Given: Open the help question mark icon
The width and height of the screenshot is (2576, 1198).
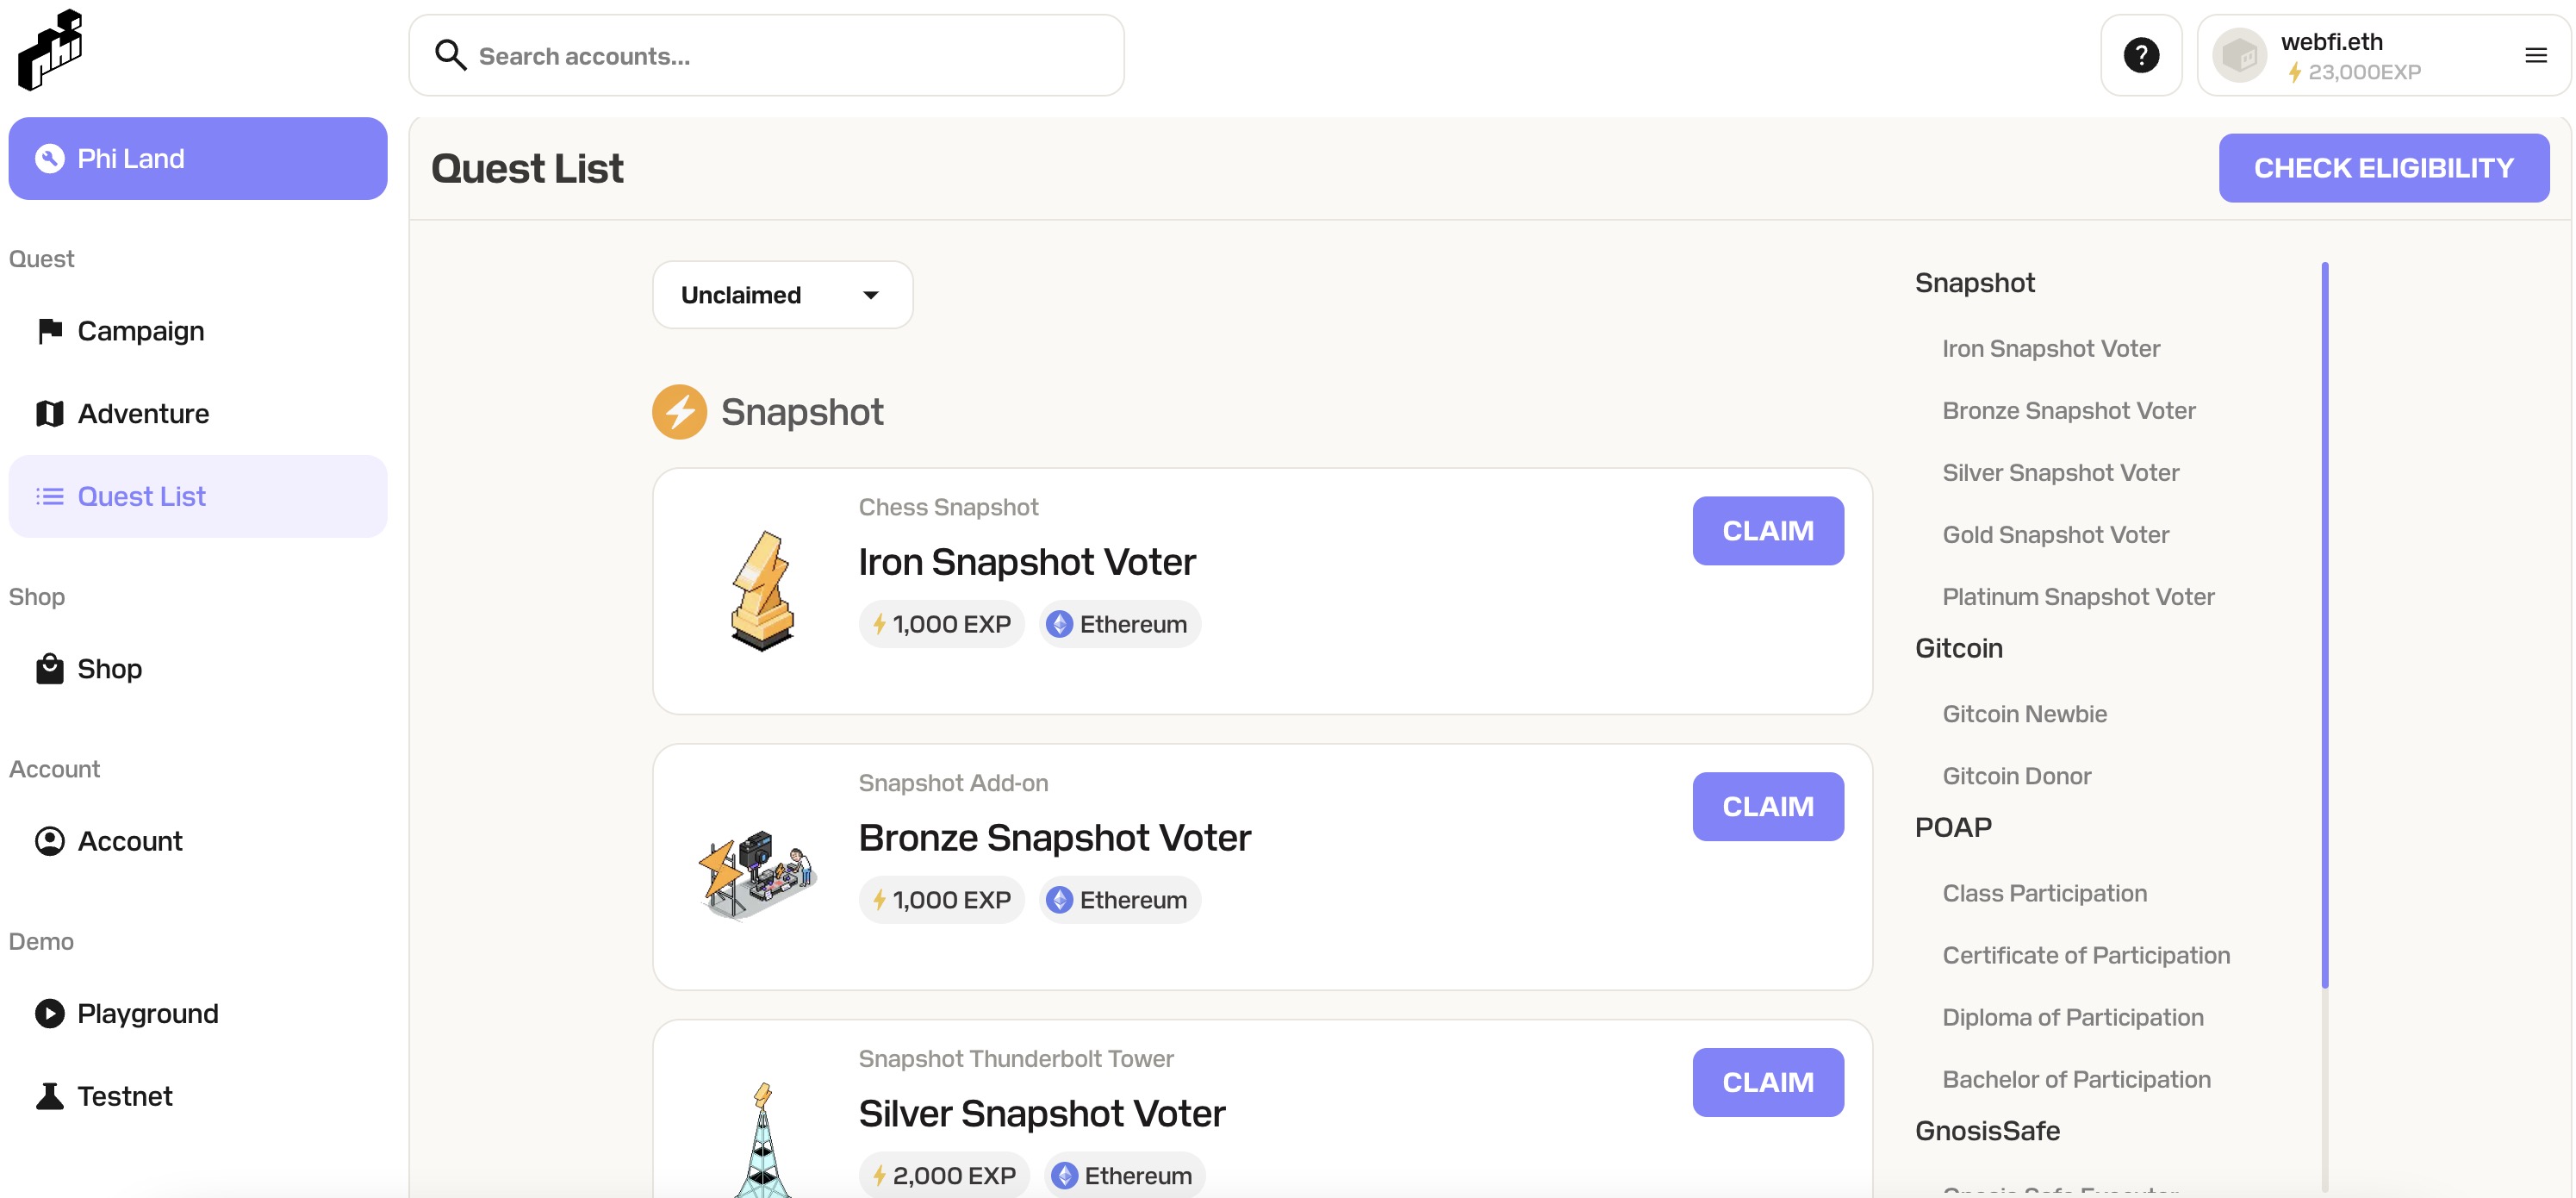Looking at the screenshot, I should click(x=2141, y=55).
